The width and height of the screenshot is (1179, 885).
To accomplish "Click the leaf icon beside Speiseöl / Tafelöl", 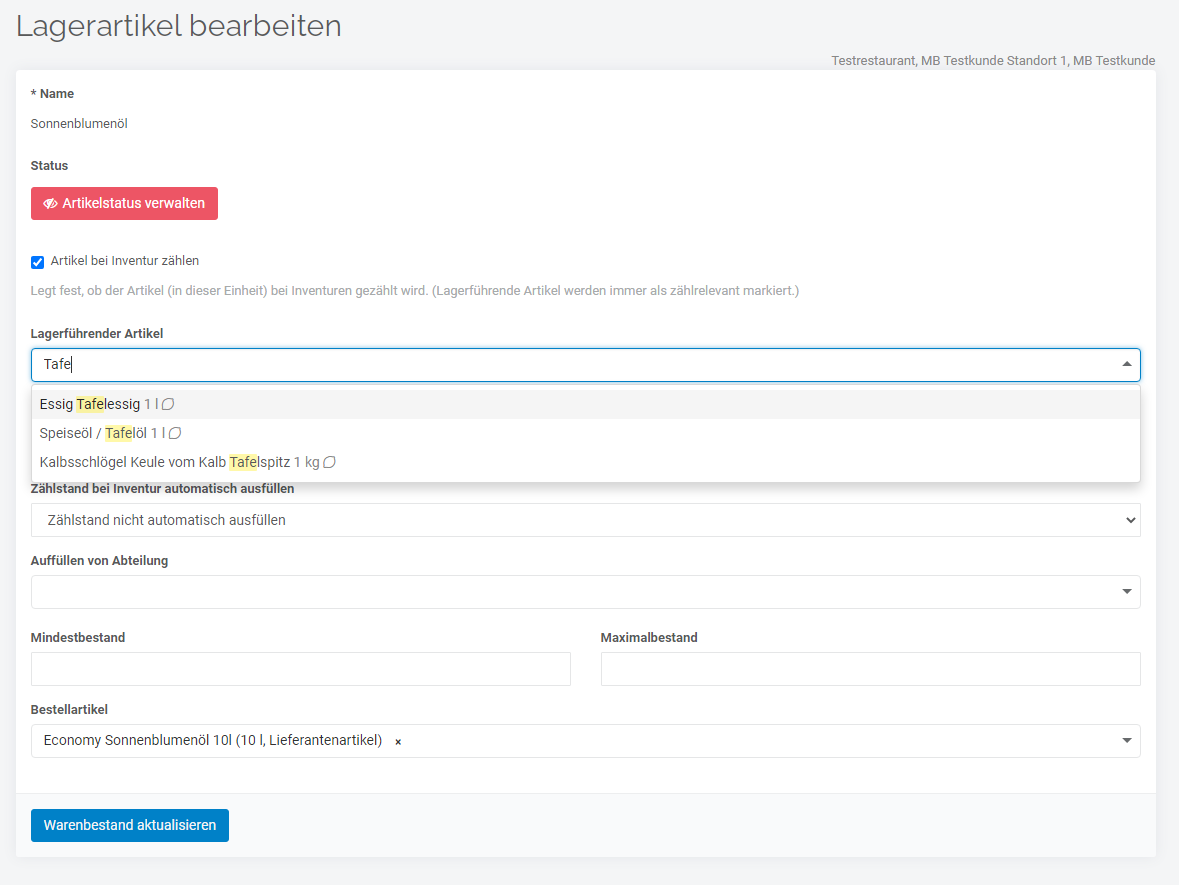I will pos(175,433).
